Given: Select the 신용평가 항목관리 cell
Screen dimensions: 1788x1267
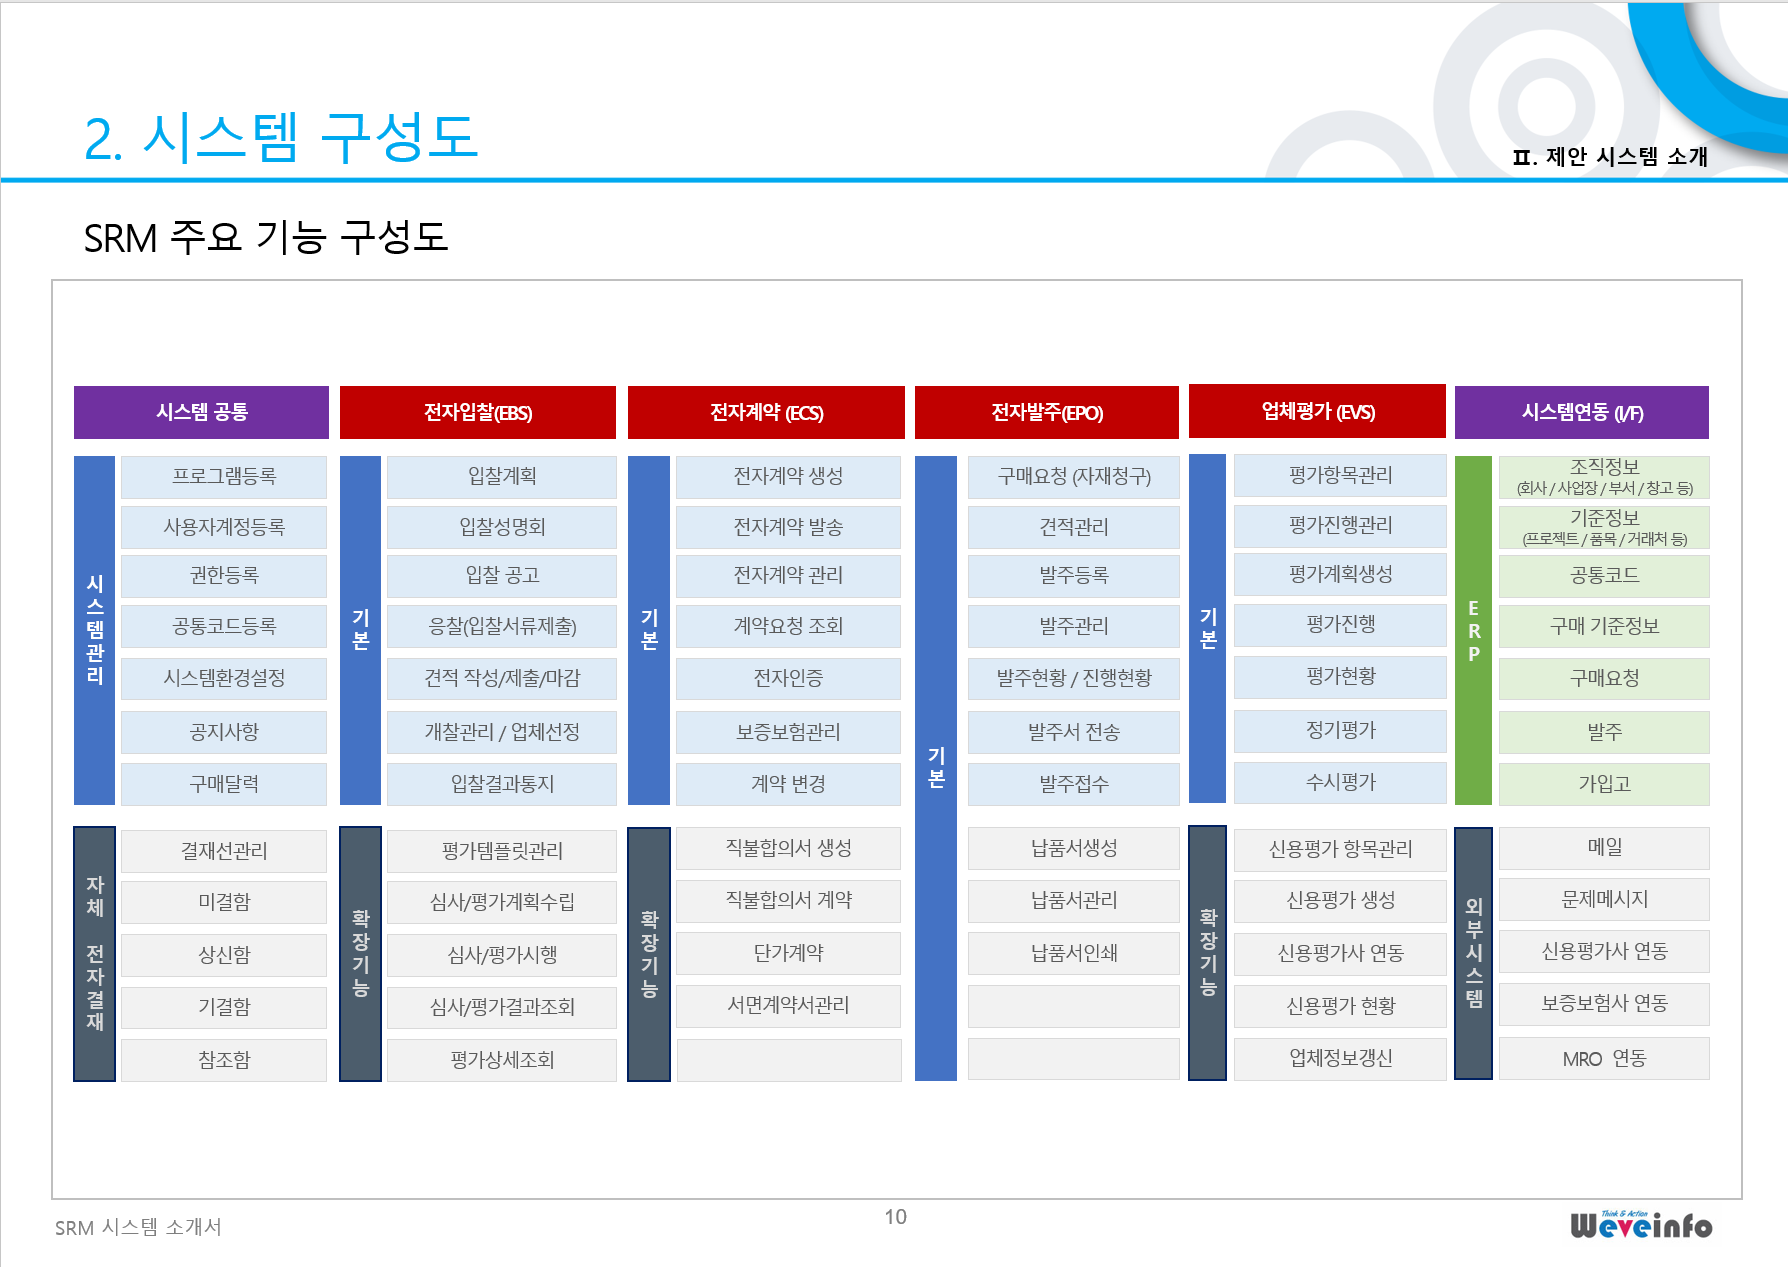Looking at the screenshot, I should pyautogui.click(x=1340, y=849).
